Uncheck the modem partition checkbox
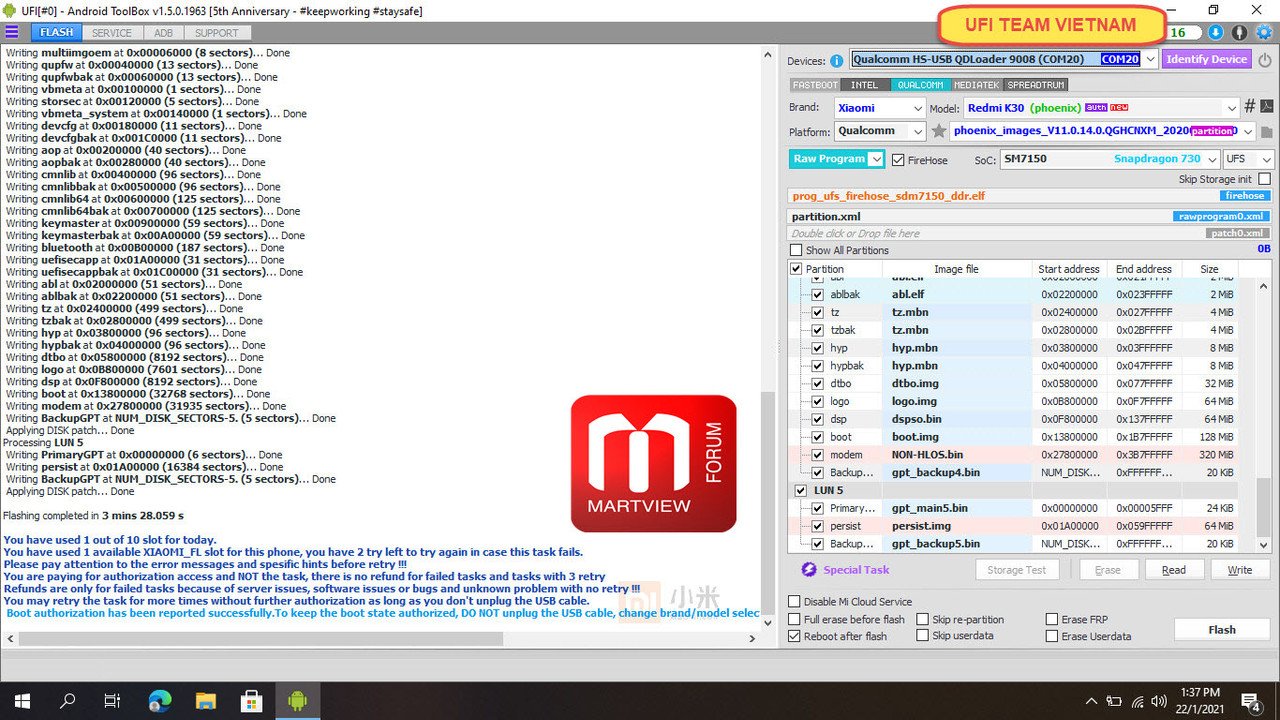Screen dimensions: 1280x720 click(x=818, y=455)
